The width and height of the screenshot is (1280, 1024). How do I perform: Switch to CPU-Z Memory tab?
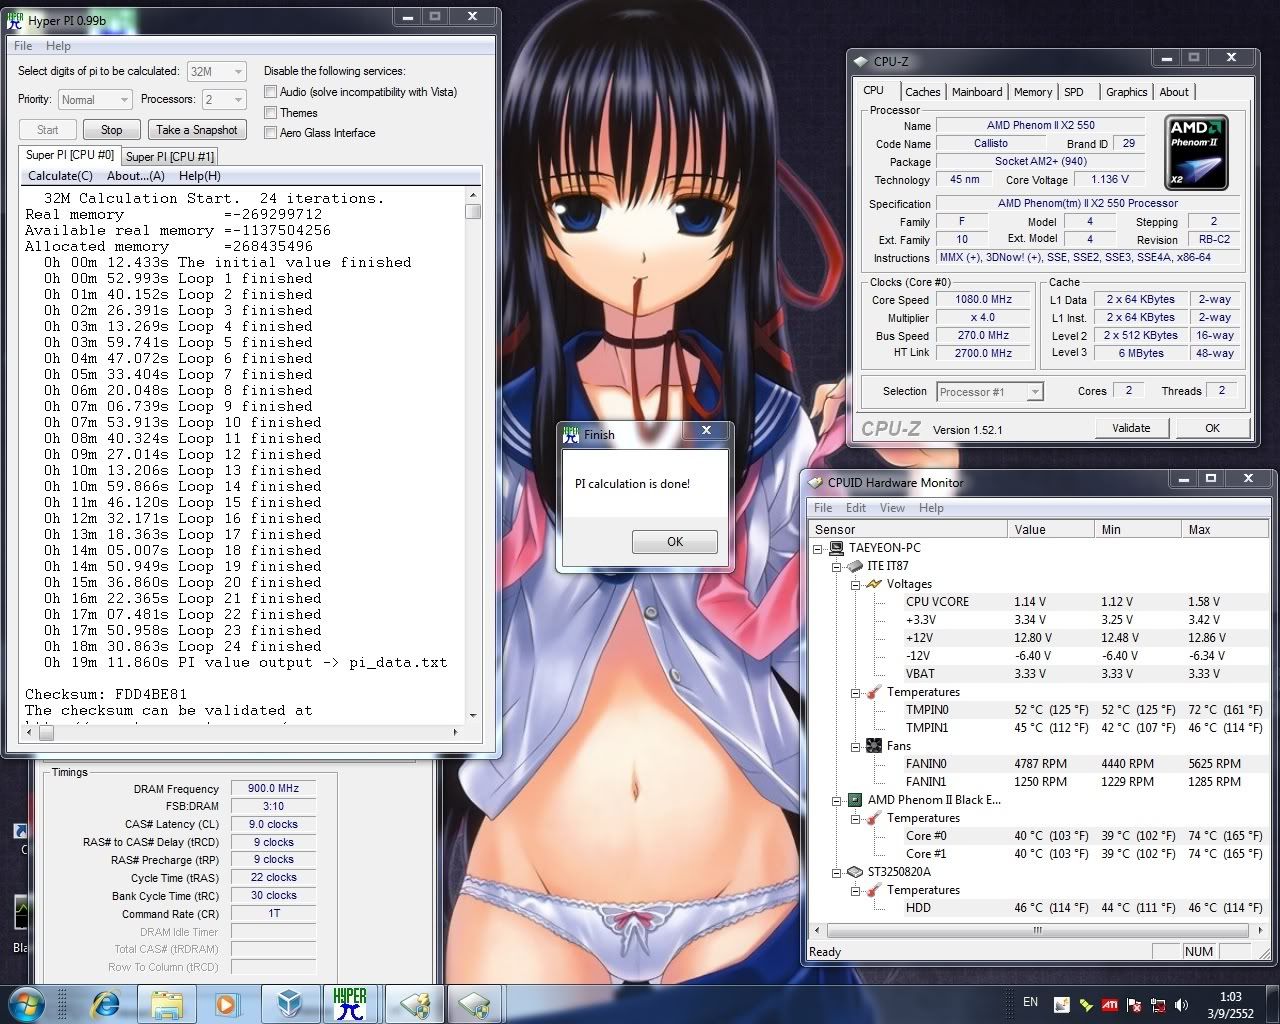point(1033,92)
